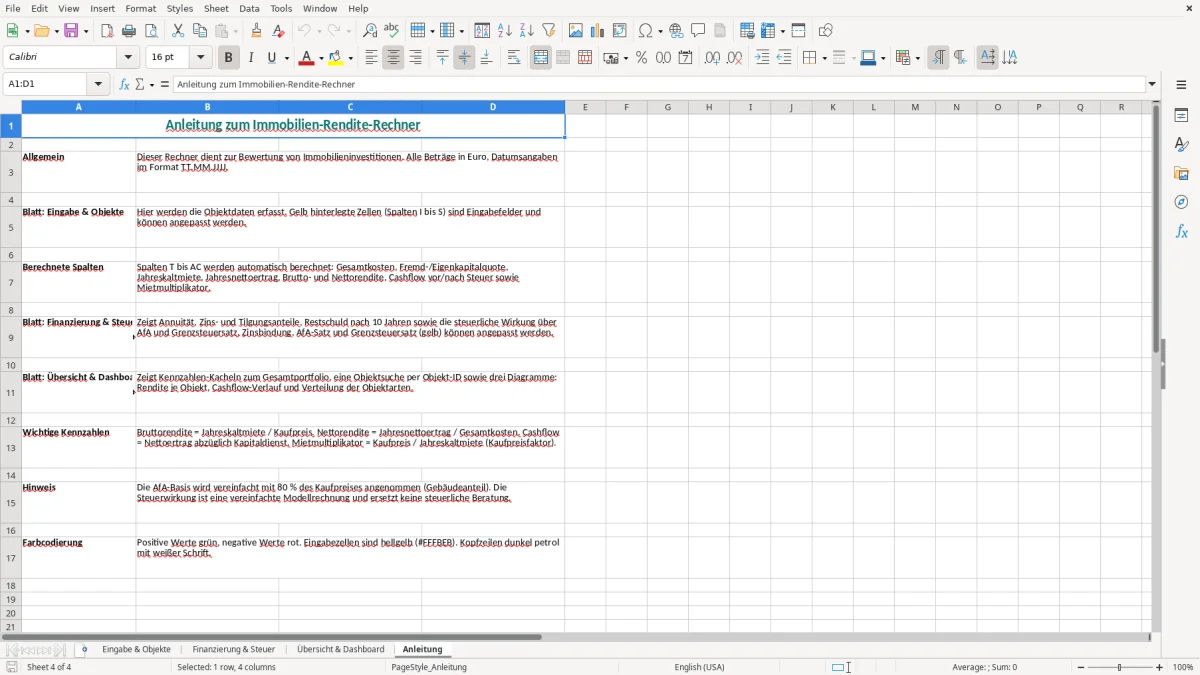
Task: Insert comment speech bubble icon
Action: click(x=698, y=31)
